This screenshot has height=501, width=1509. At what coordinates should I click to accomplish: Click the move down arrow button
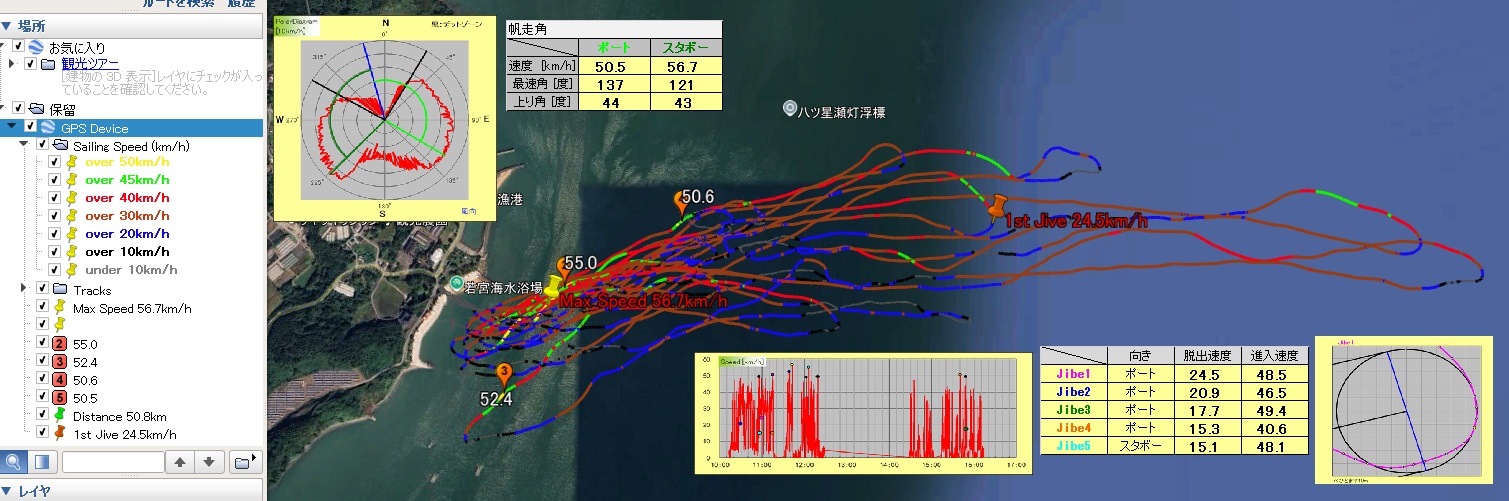pyautogui.click(x=208, y=462)
